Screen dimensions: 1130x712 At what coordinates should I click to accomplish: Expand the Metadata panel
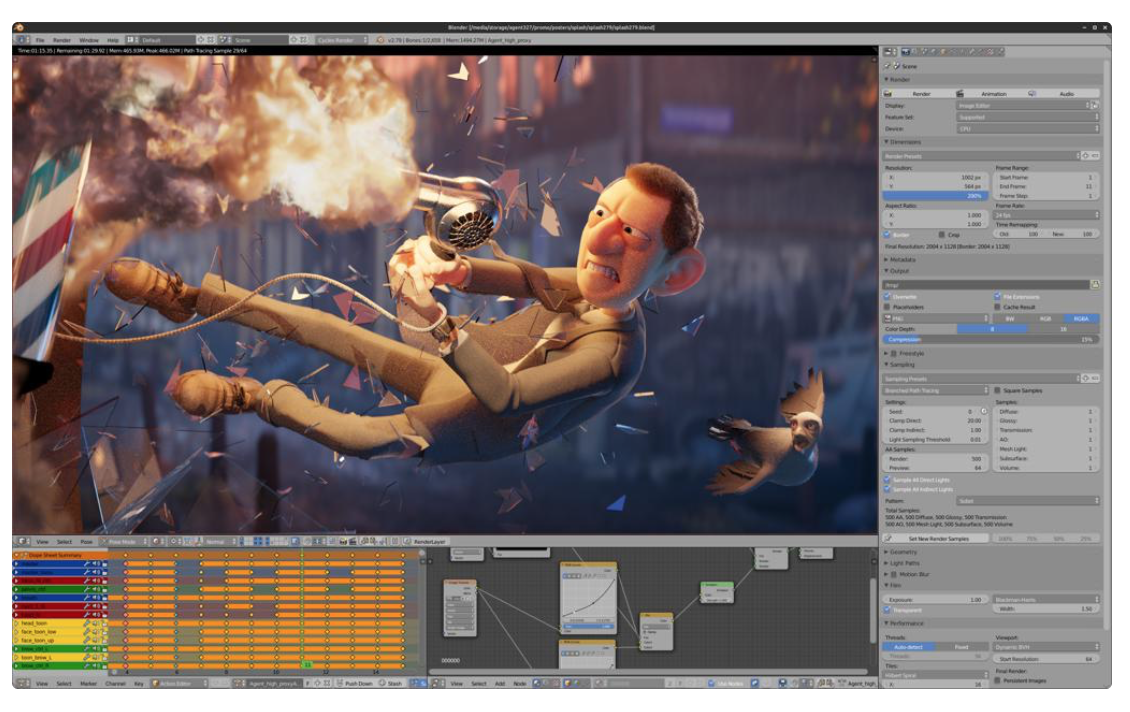[x=992, y=259]
